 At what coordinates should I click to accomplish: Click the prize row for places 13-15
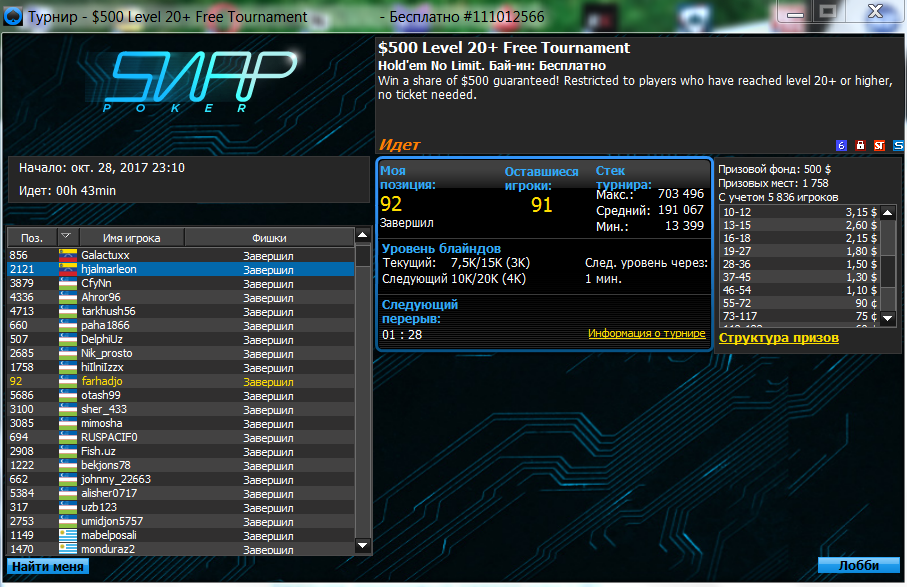click(800, 226)
